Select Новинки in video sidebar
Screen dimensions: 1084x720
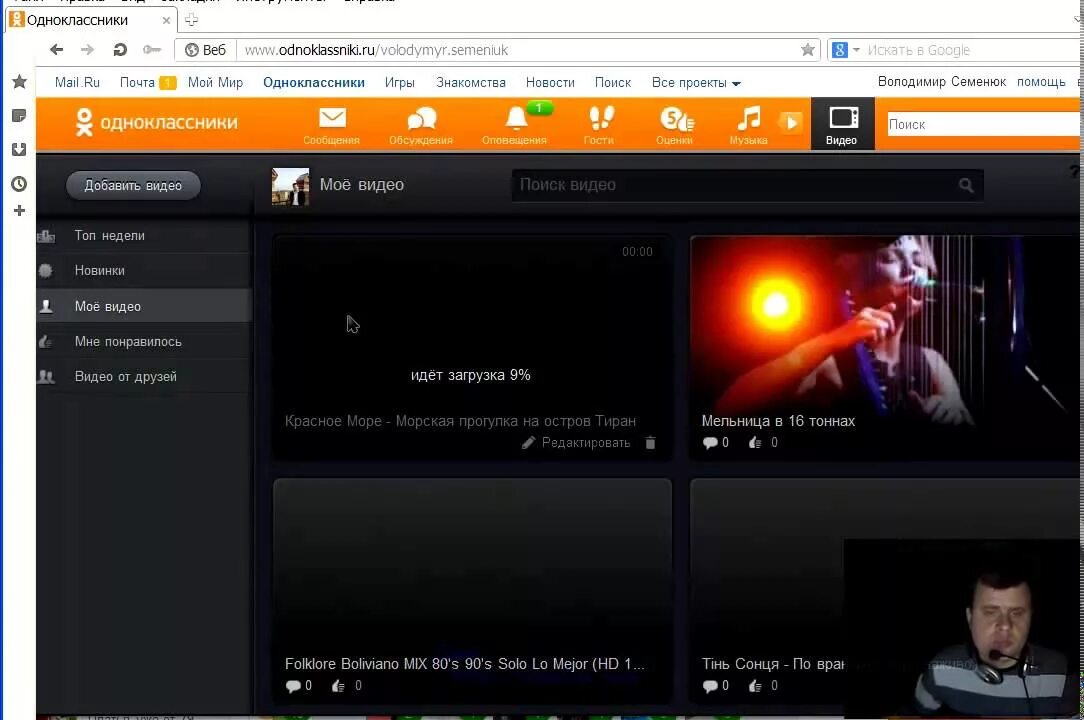(144, 271)
